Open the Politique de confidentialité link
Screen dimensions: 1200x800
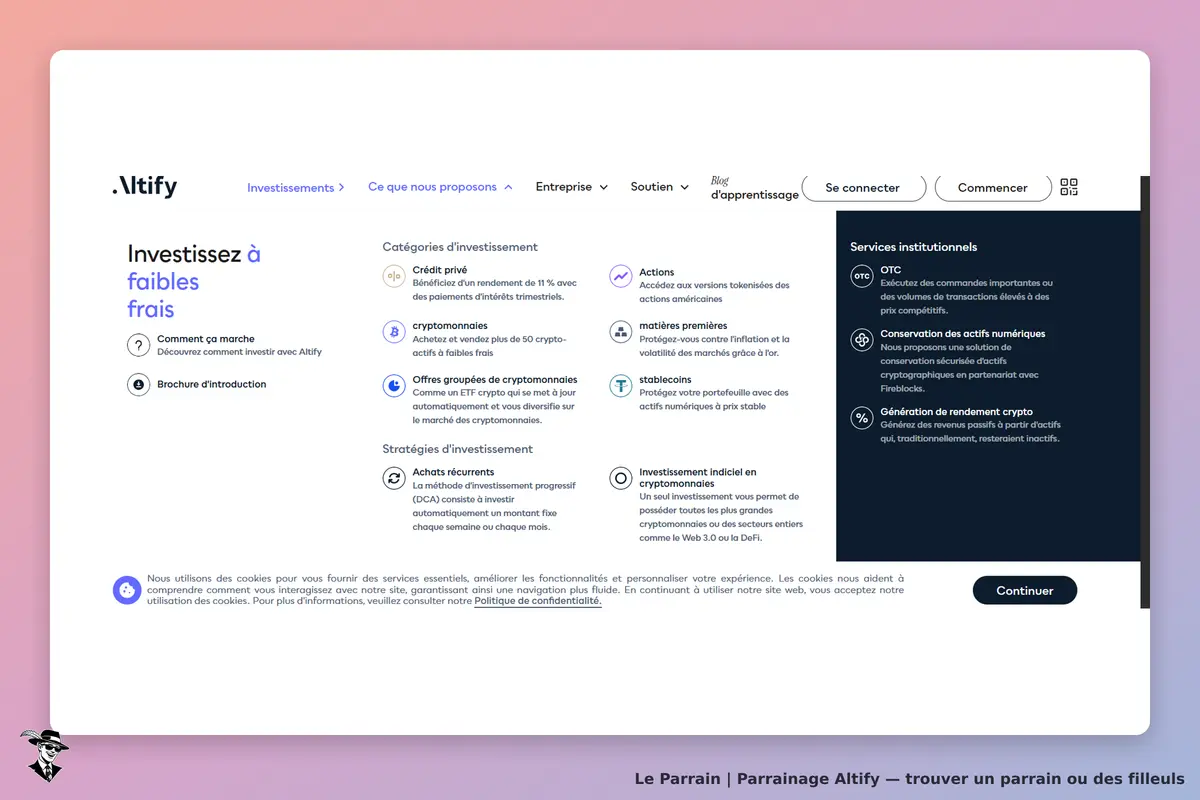(x=538, y=602)
